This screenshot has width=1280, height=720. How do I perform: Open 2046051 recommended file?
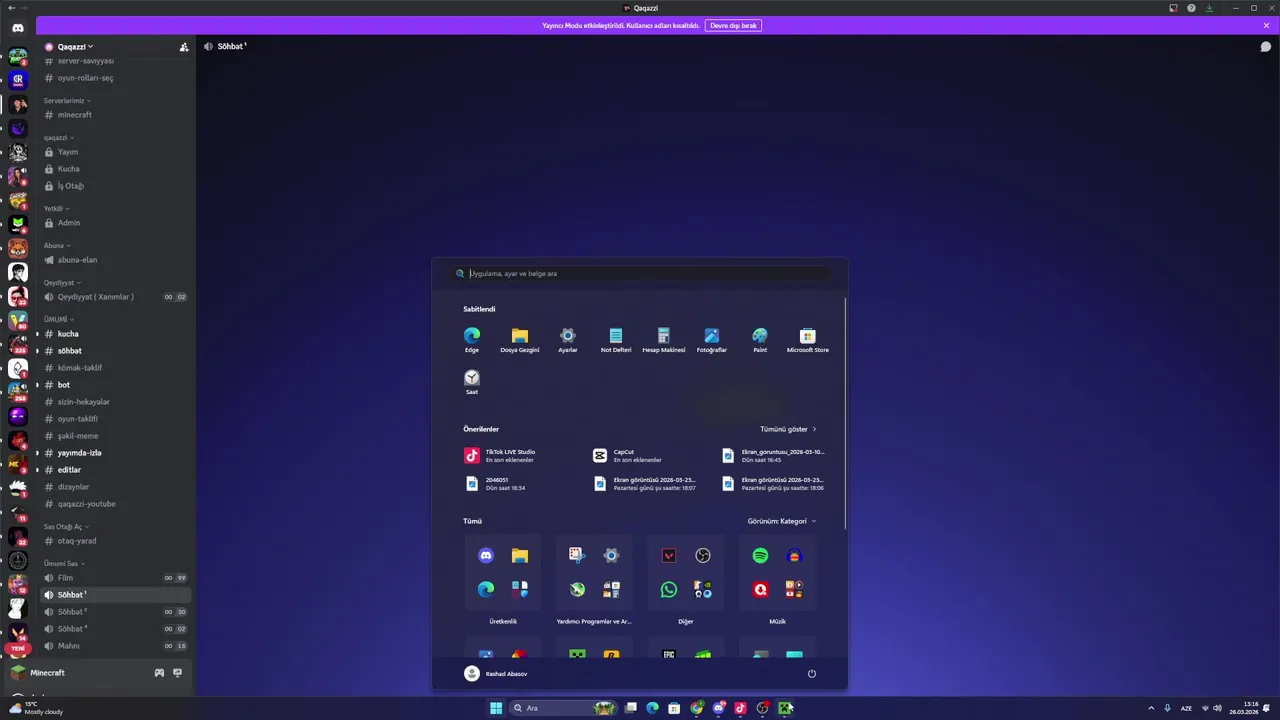coord(496,483)
